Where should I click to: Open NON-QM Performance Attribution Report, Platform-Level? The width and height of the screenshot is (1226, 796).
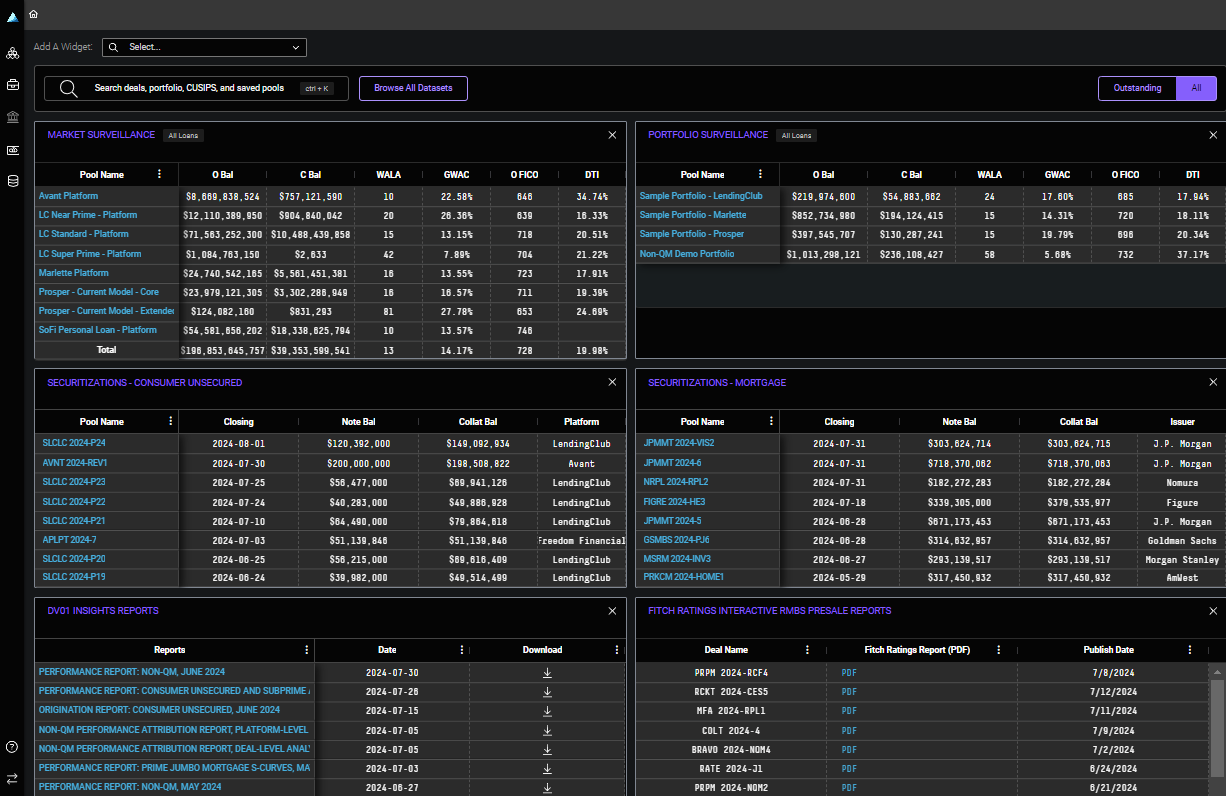click(173, 730)
